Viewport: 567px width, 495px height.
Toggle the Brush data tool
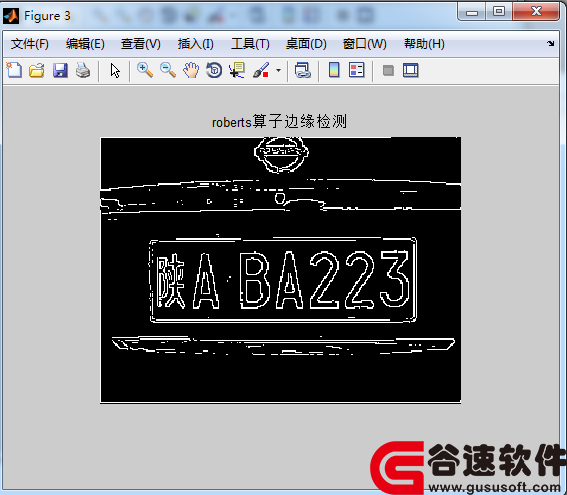261,70
